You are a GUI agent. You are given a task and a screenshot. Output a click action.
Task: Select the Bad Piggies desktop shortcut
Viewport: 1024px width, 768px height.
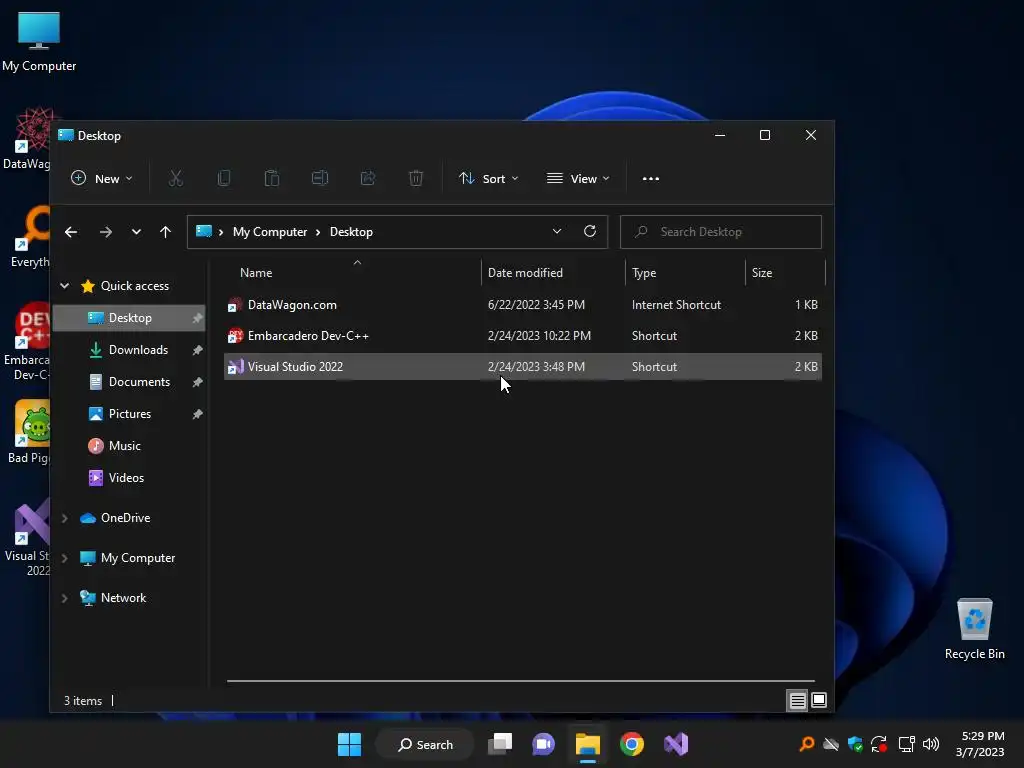click(x=27, y=431)
